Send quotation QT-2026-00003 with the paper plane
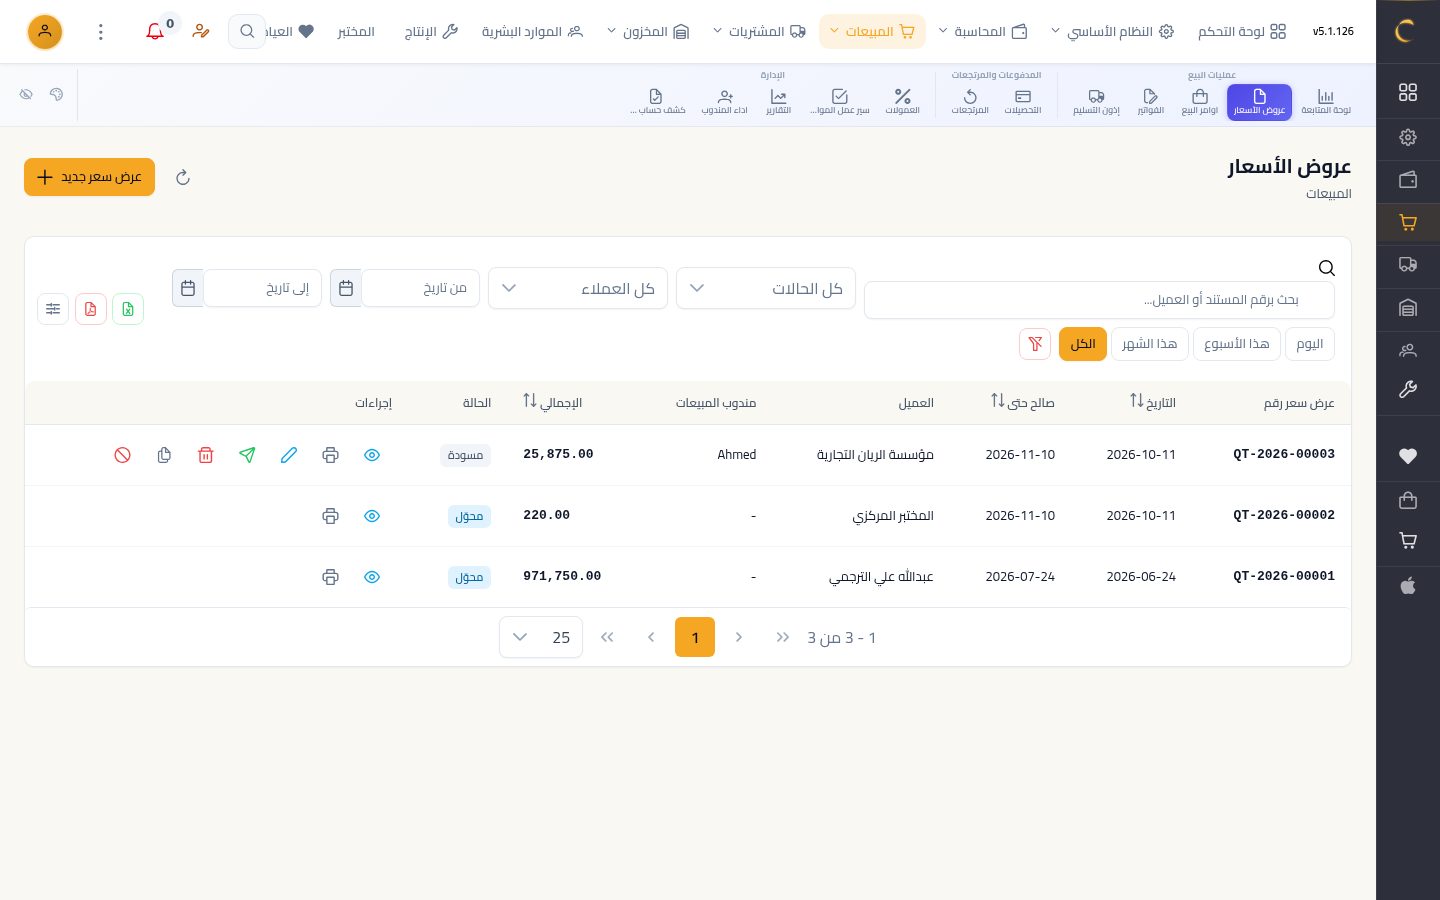The height and width of the screenshot is (900, 1440). click(x=247, y=455)
